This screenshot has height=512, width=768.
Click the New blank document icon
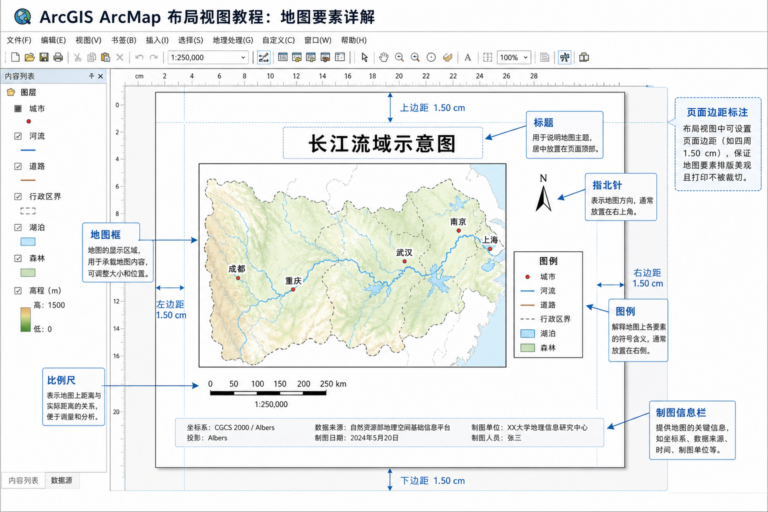(x=15, y=57)
